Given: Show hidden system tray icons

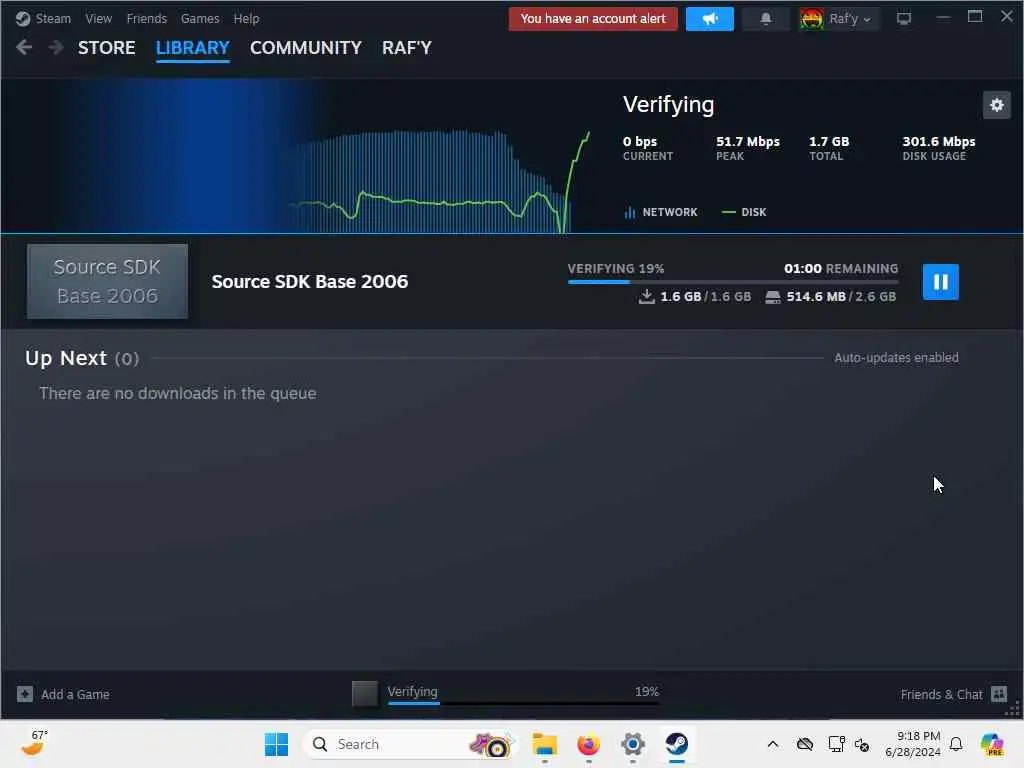Looking at the screenshot, I should [x=773, y=744].
